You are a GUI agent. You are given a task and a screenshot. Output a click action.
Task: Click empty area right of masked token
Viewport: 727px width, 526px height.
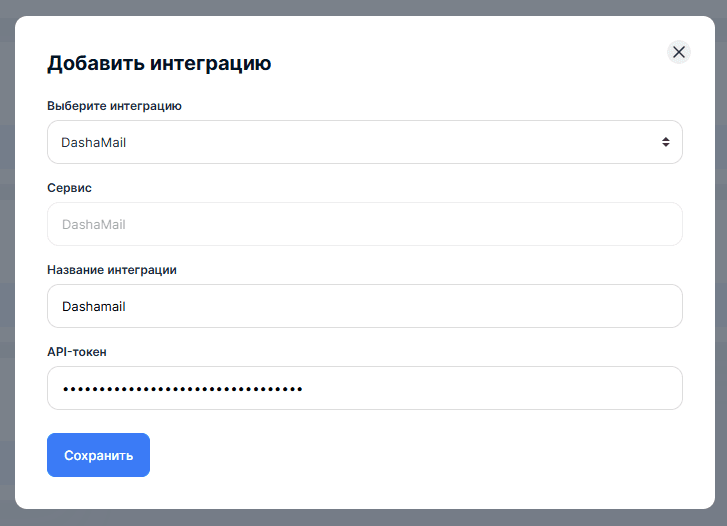coord(500,388)
